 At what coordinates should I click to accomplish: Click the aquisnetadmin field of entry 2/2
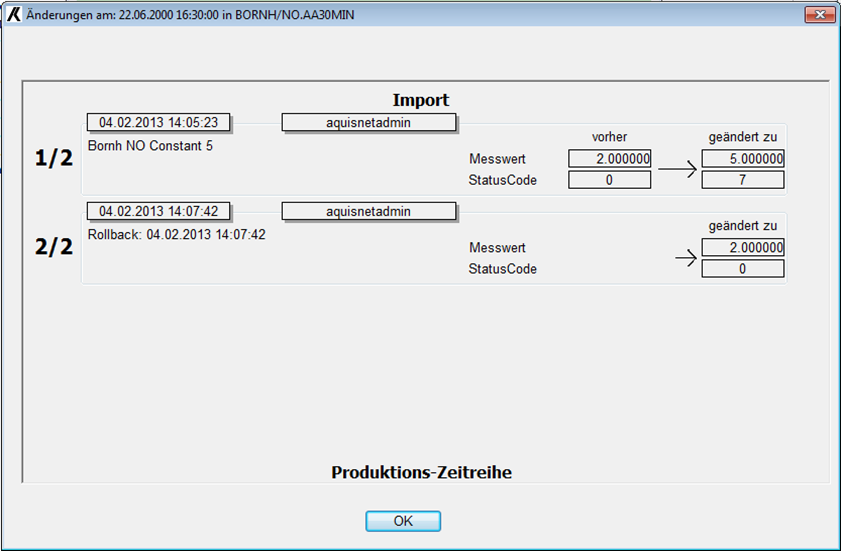368,211
